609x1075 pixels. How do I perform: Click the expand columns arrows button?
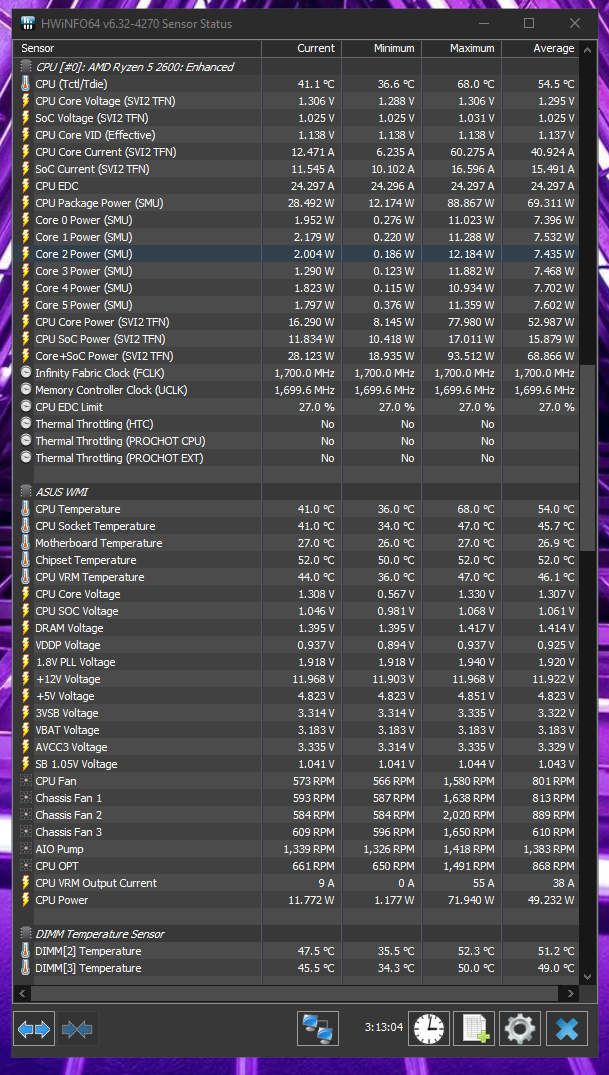click(x=34, y=1029)
